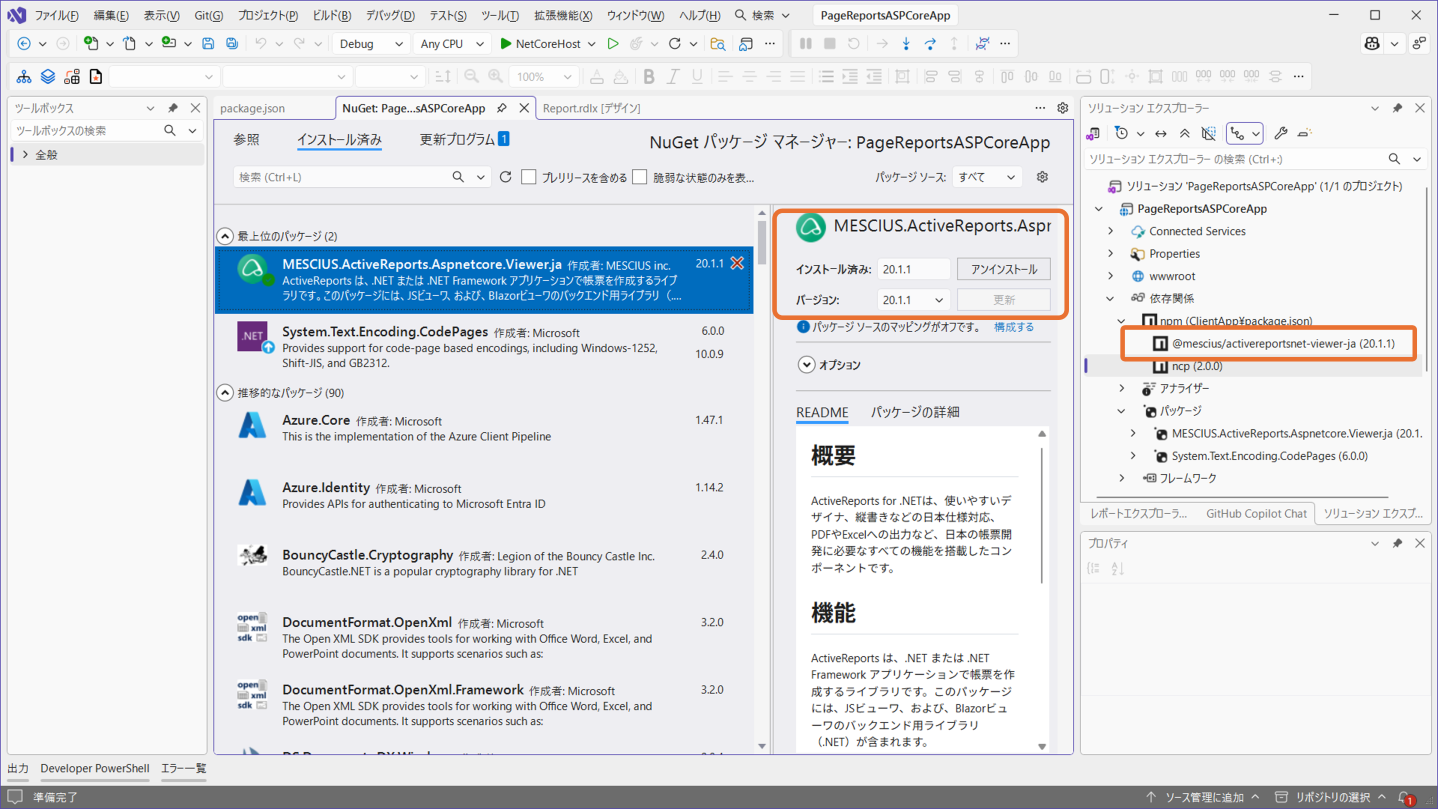The image size is (1438, 809).
Task: Click the toolbox search magnifier icon
Action: coord(170,131)
